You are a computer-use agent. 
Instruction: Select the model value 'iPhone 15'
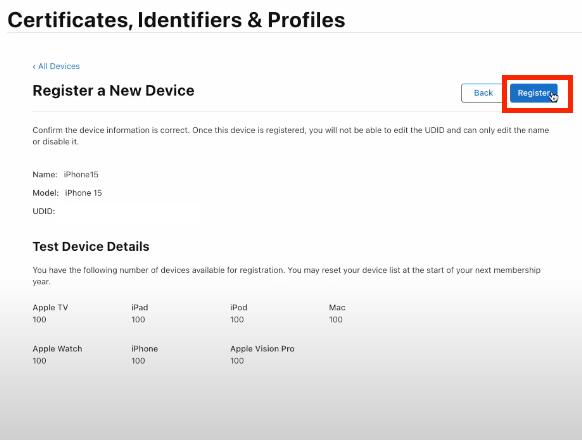[x=84, y=193]
